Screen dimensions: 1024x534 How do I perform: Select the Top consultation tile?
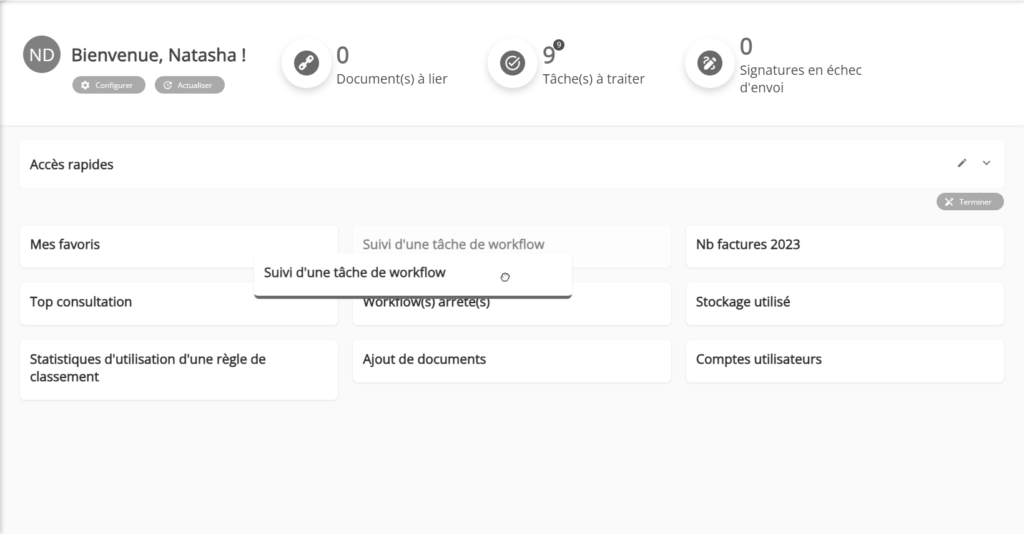[137, 304]
